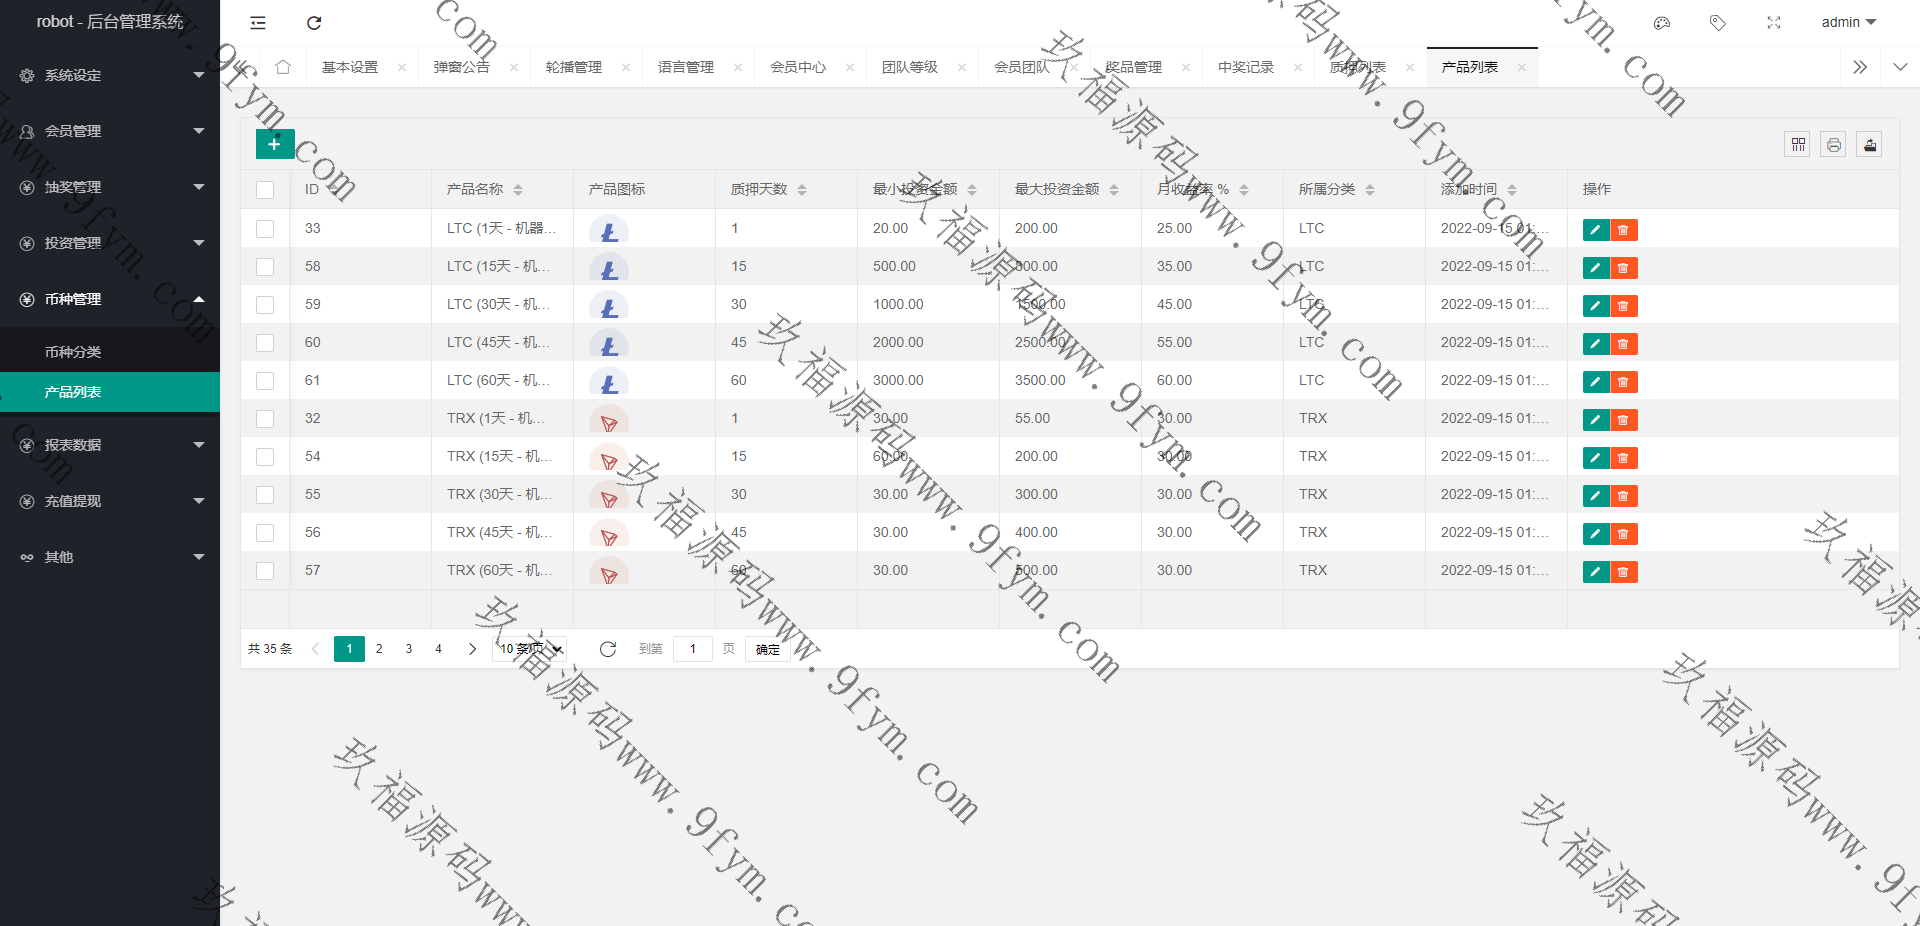Switch to the 会员中心 tab
This screenshot has height=926, width=1920.
click(797, 67)
